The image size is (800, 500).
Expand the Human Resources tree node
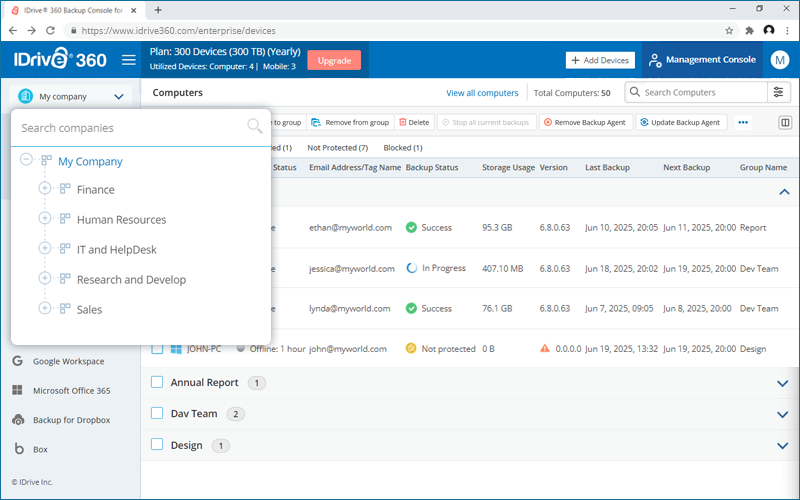[45, 218]
